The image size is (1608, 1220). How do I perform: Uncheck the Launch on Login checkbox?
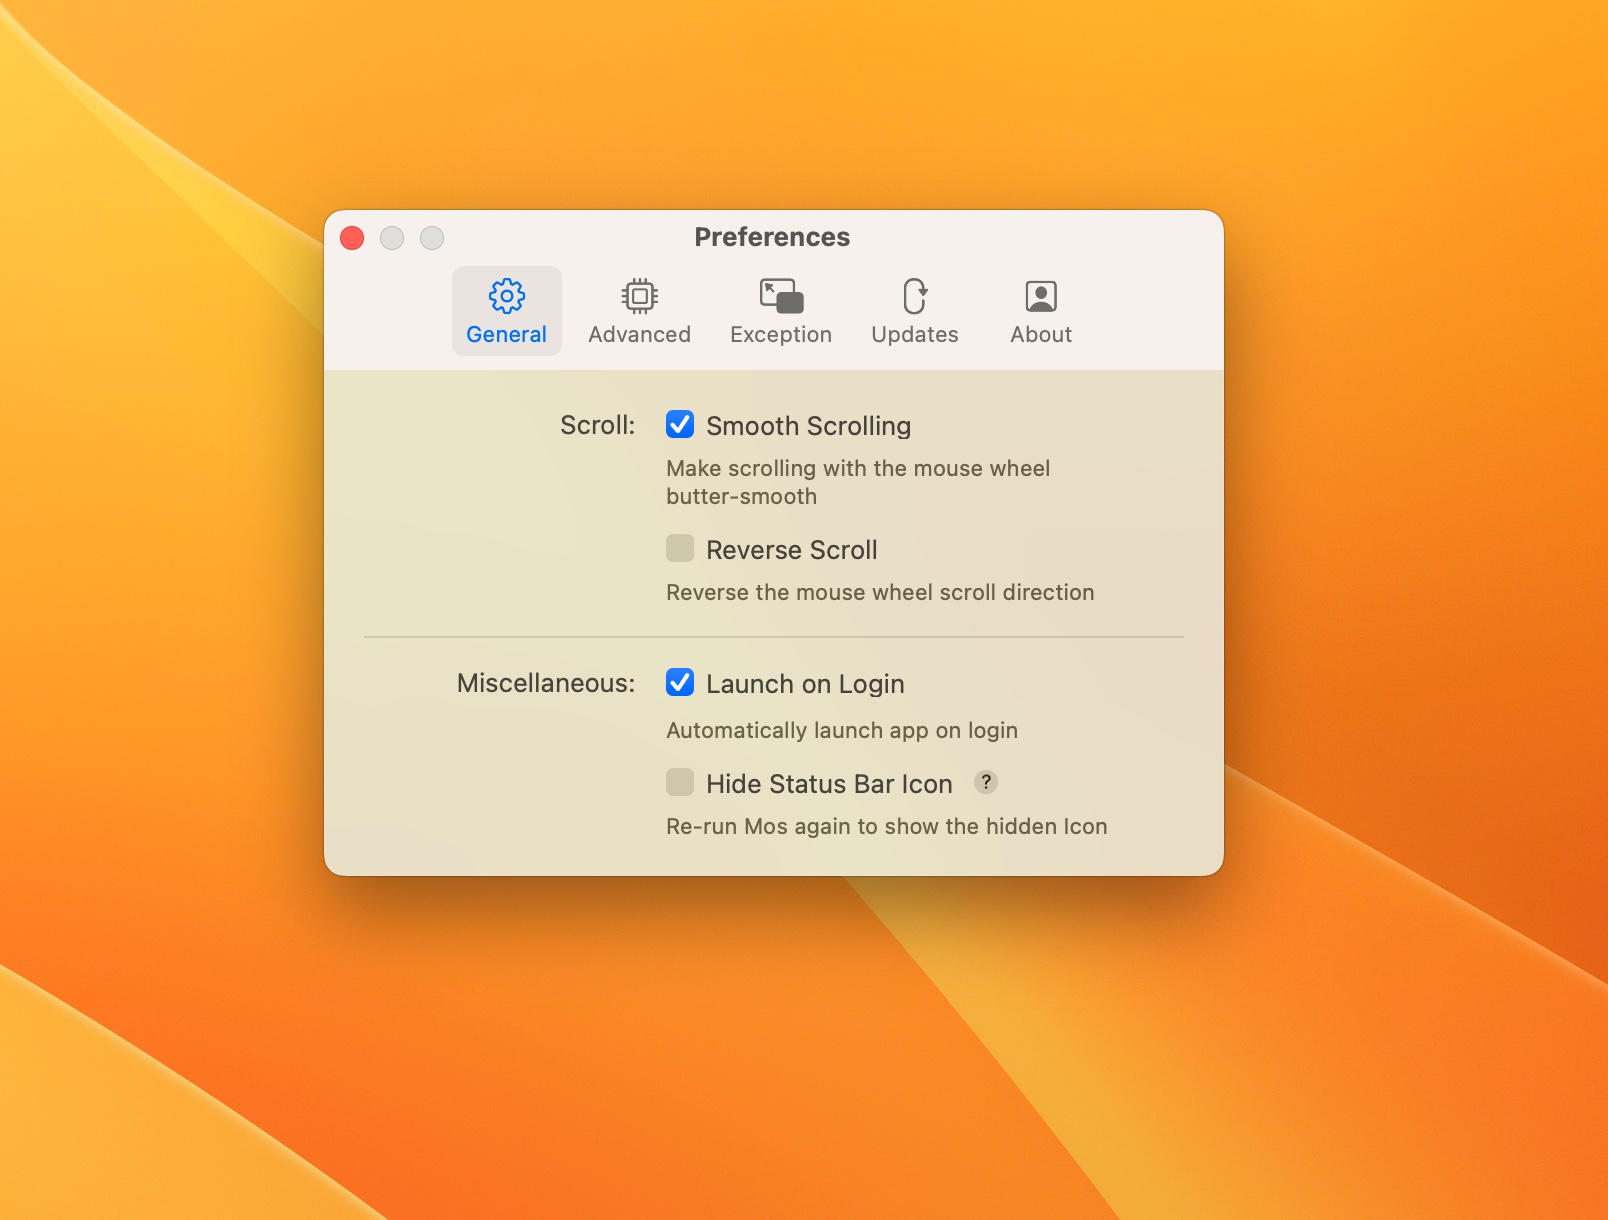point(680,683)
